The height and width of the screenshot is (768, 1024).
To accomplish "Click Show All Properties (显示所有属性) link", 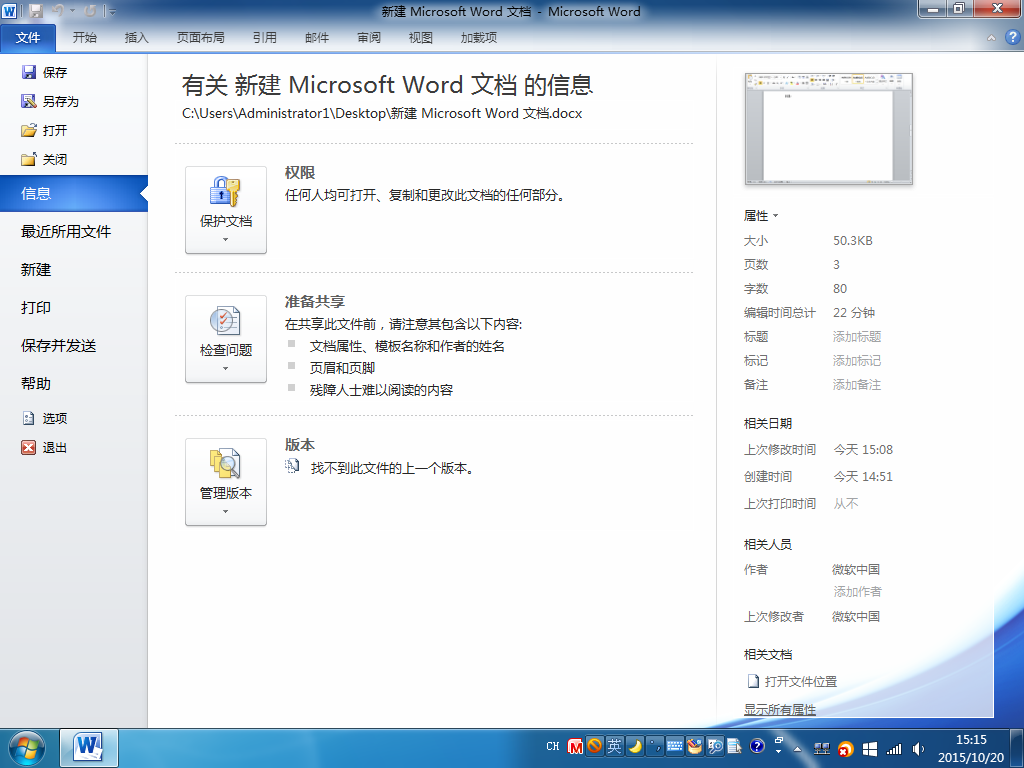I will coord(780,709).
